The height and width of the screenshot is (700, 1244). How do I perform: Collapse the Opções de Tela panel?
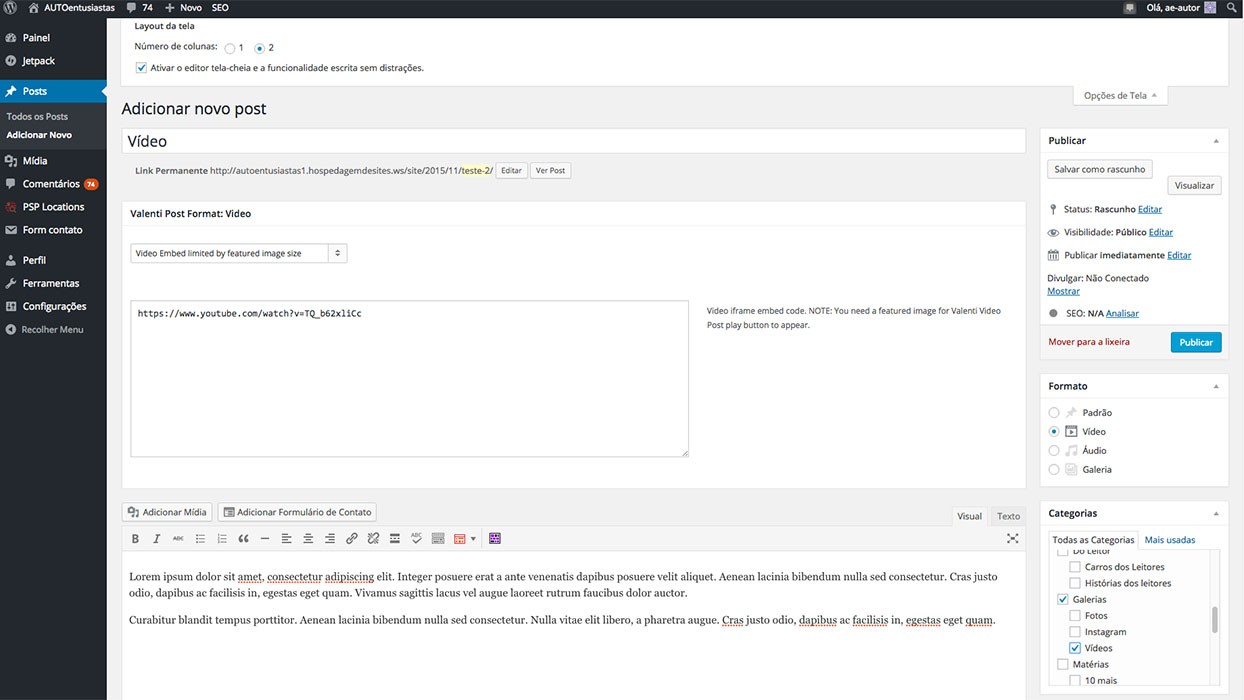pyautogui.click(x=1120, y=96)
